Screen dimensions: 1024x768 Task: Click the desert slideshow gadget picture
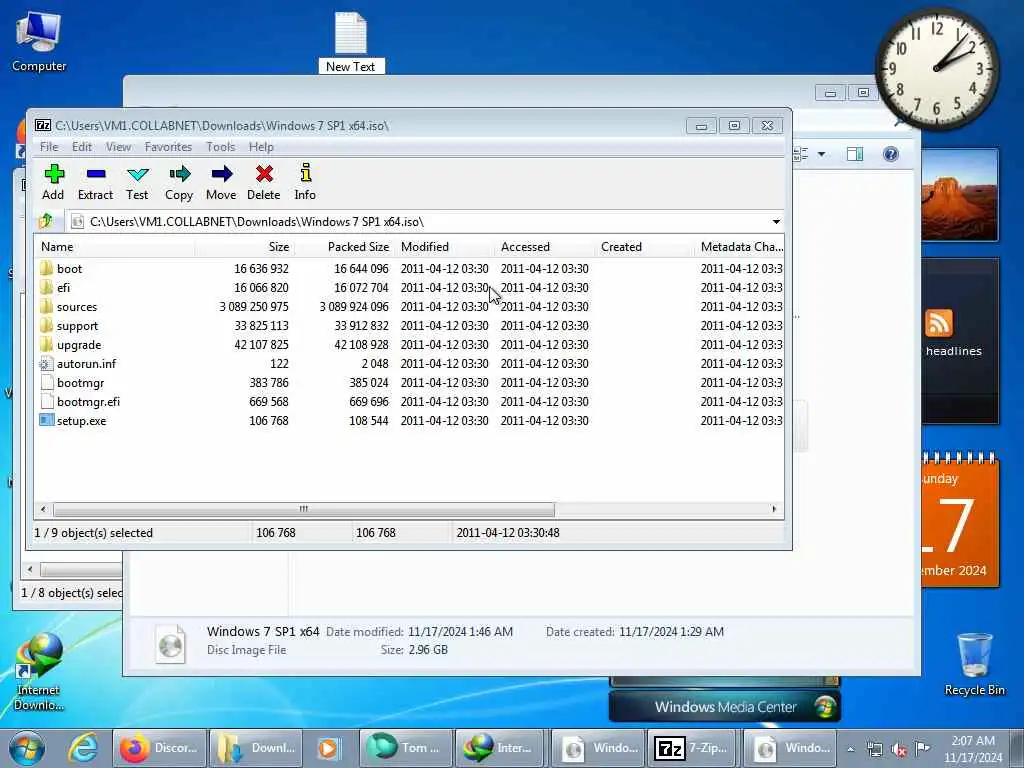click(959, 195)
